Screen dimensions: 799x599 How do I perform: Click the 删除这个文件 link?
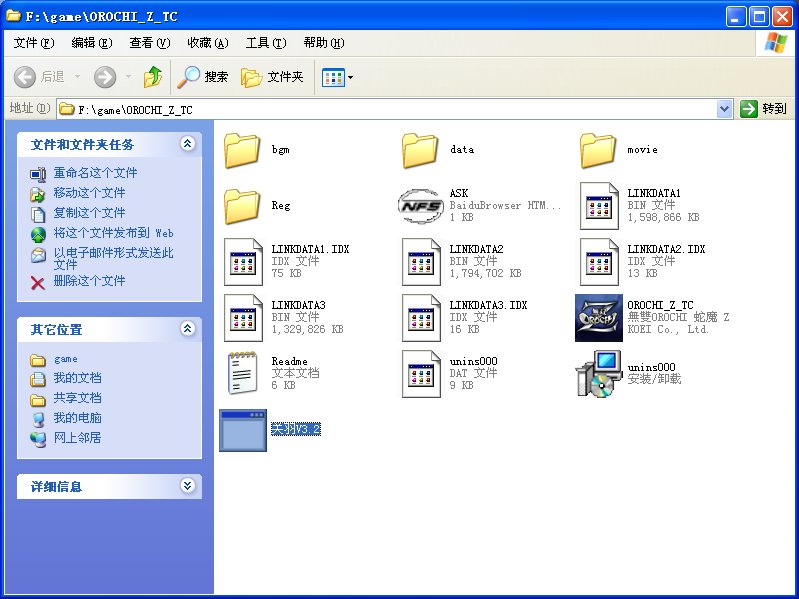[89, 282]
